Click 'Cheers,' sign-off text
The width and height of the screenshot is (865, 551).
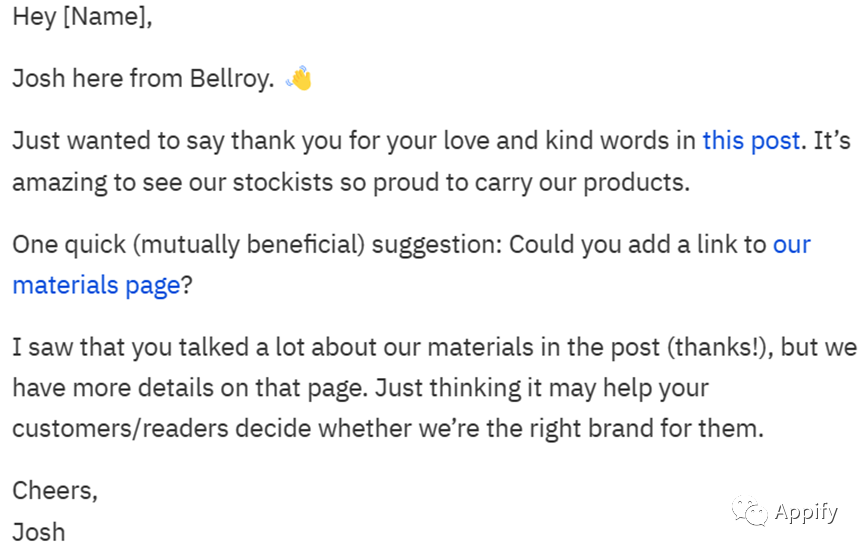(55, 490)
